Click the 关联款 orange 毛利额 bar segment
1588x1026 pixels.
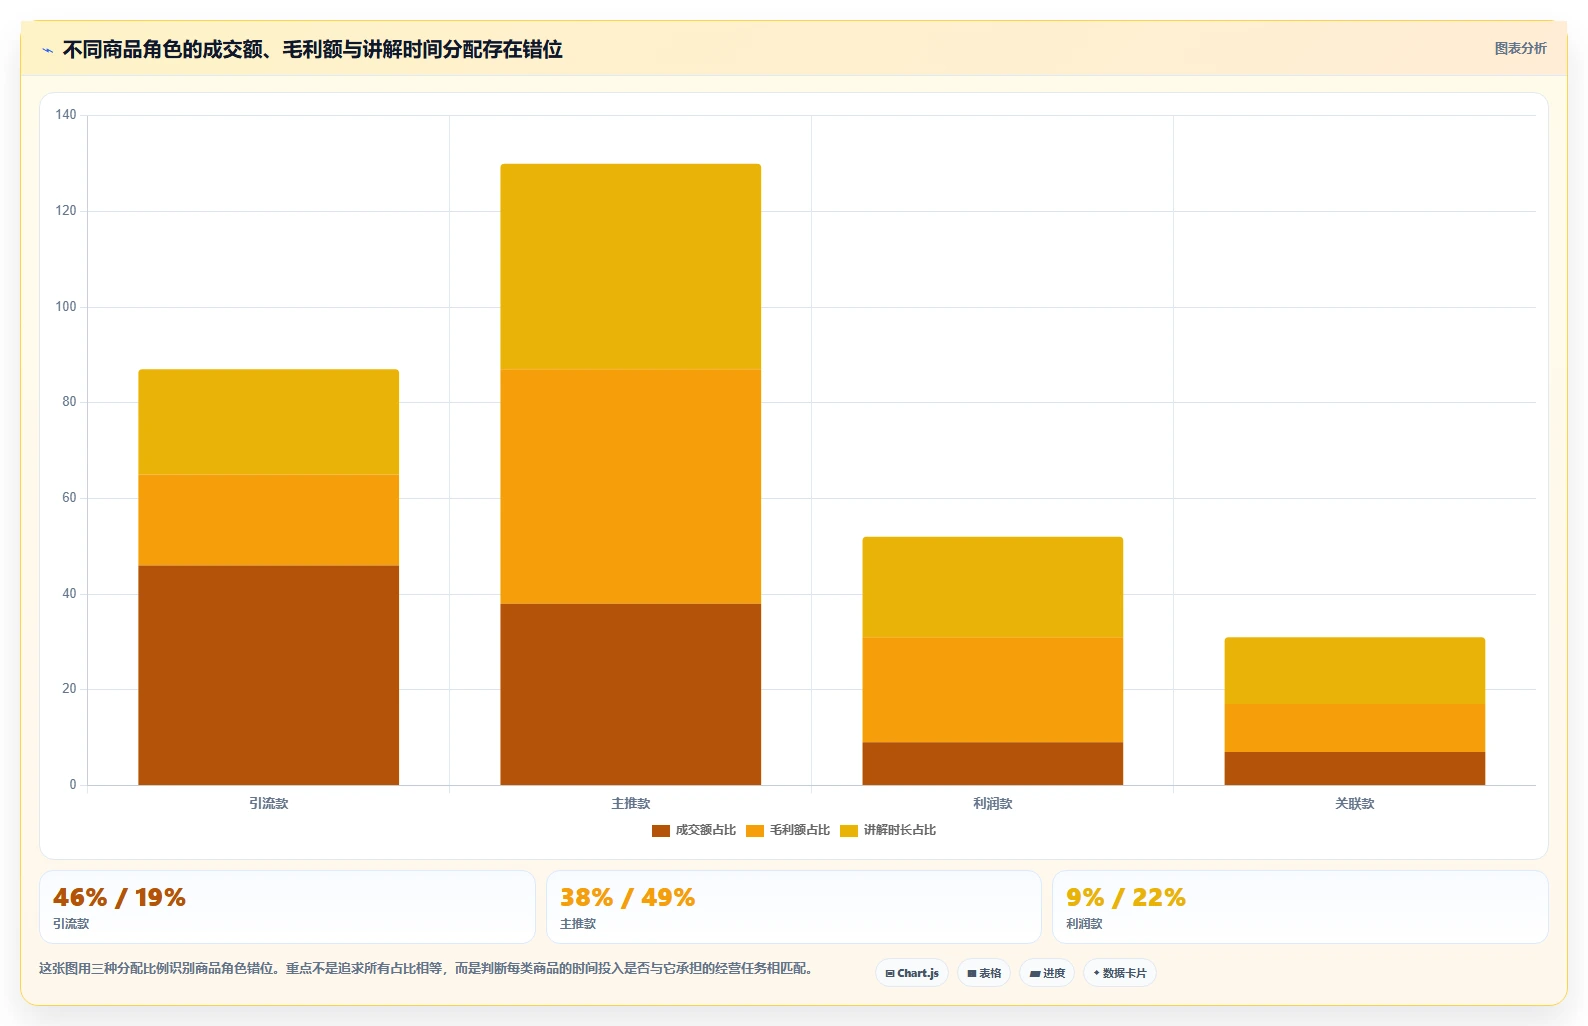pos(1354,728)
